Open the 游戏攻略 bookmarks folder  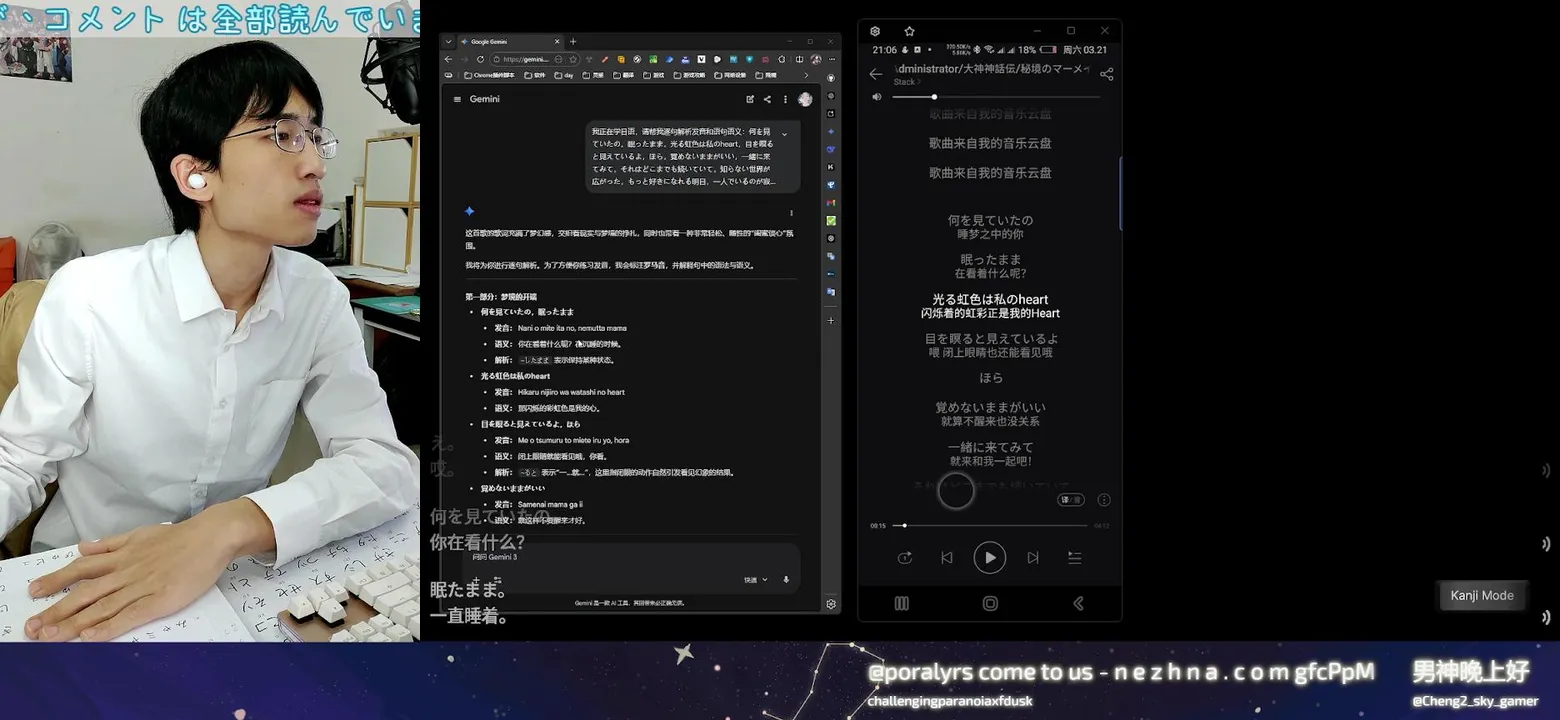pos(690,75)
